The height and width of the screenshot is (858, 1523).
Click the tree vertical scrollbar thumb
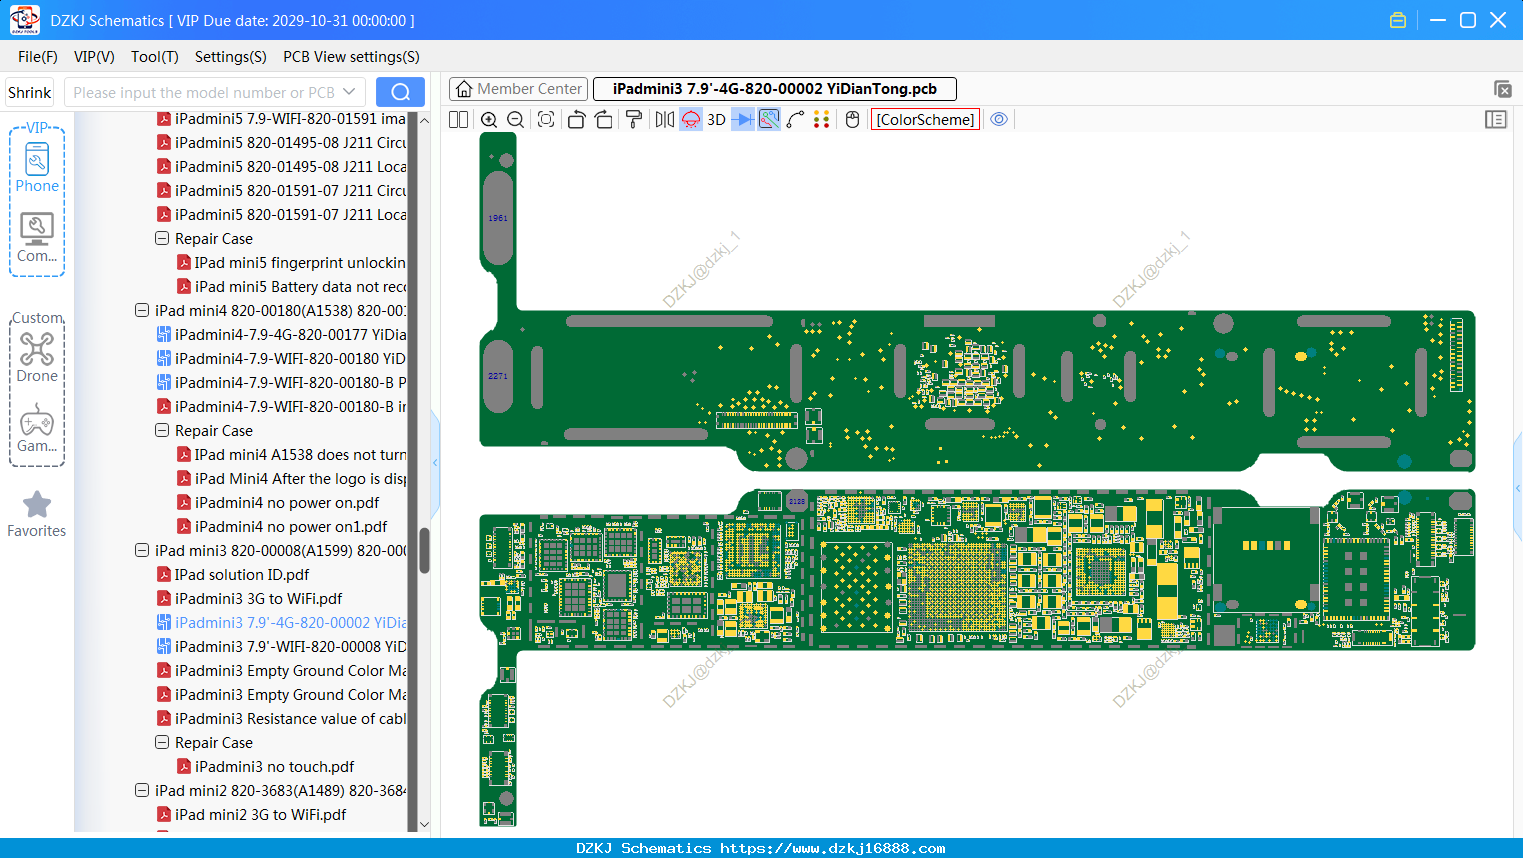(424, 550)
